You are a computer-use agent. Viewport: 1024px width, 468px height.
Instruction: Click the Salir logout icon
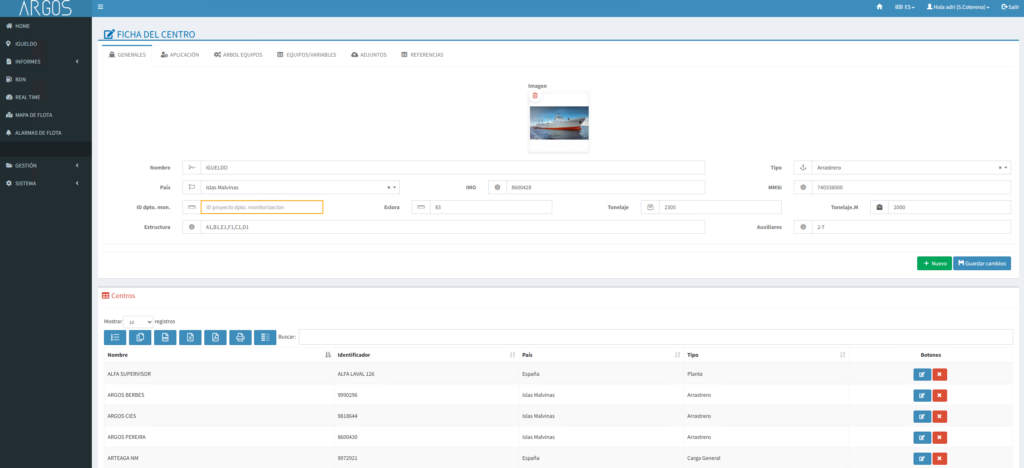[1008, 7]
